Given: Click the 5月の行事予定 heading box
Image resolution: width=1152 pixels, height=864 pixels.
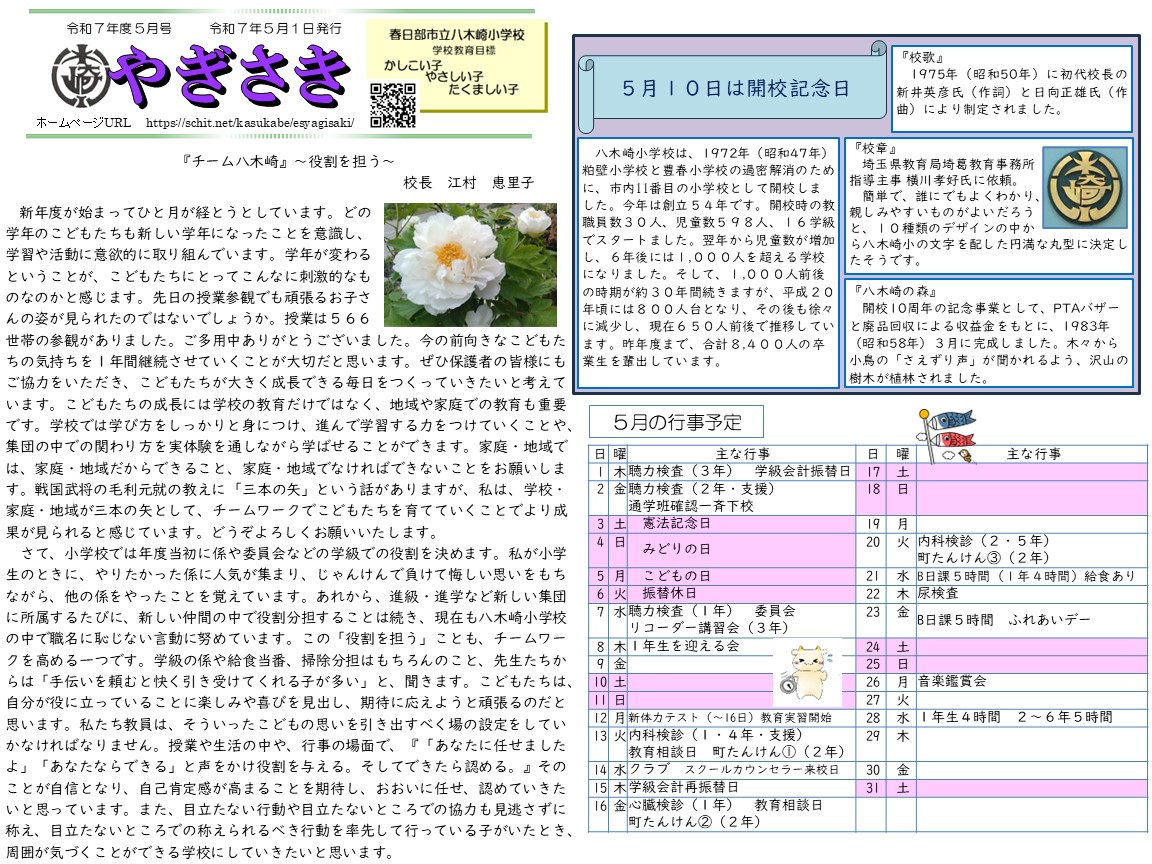Looking at the screenshot, I should [x=675, y=420].
